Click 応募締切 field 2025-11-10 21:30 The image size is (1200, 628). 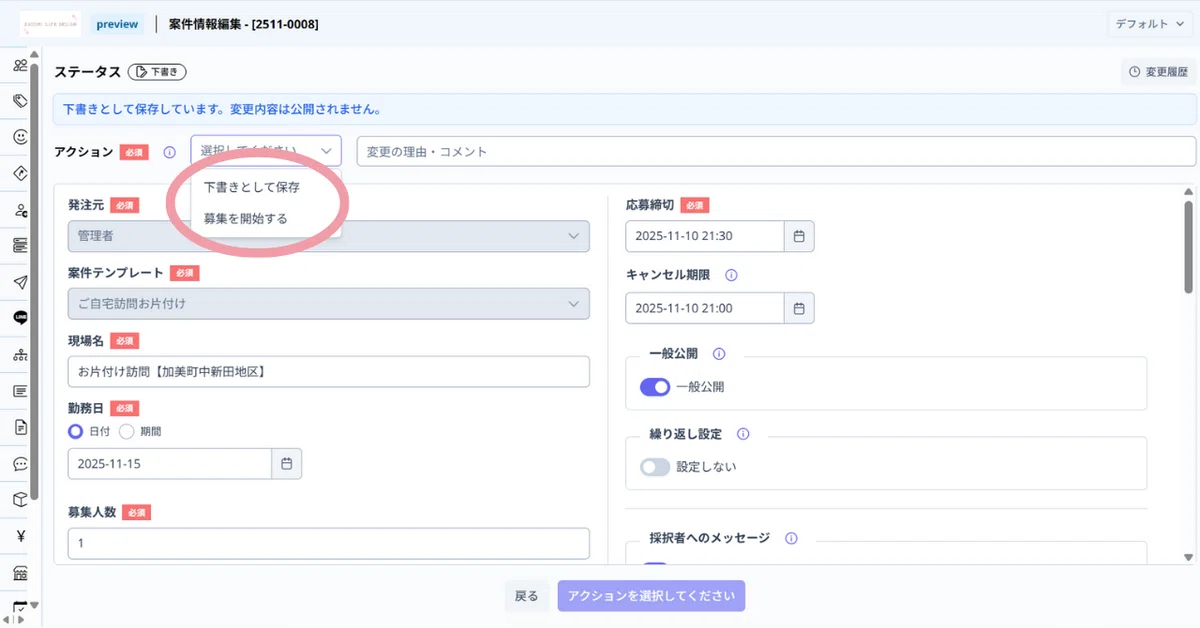(705, 236)
